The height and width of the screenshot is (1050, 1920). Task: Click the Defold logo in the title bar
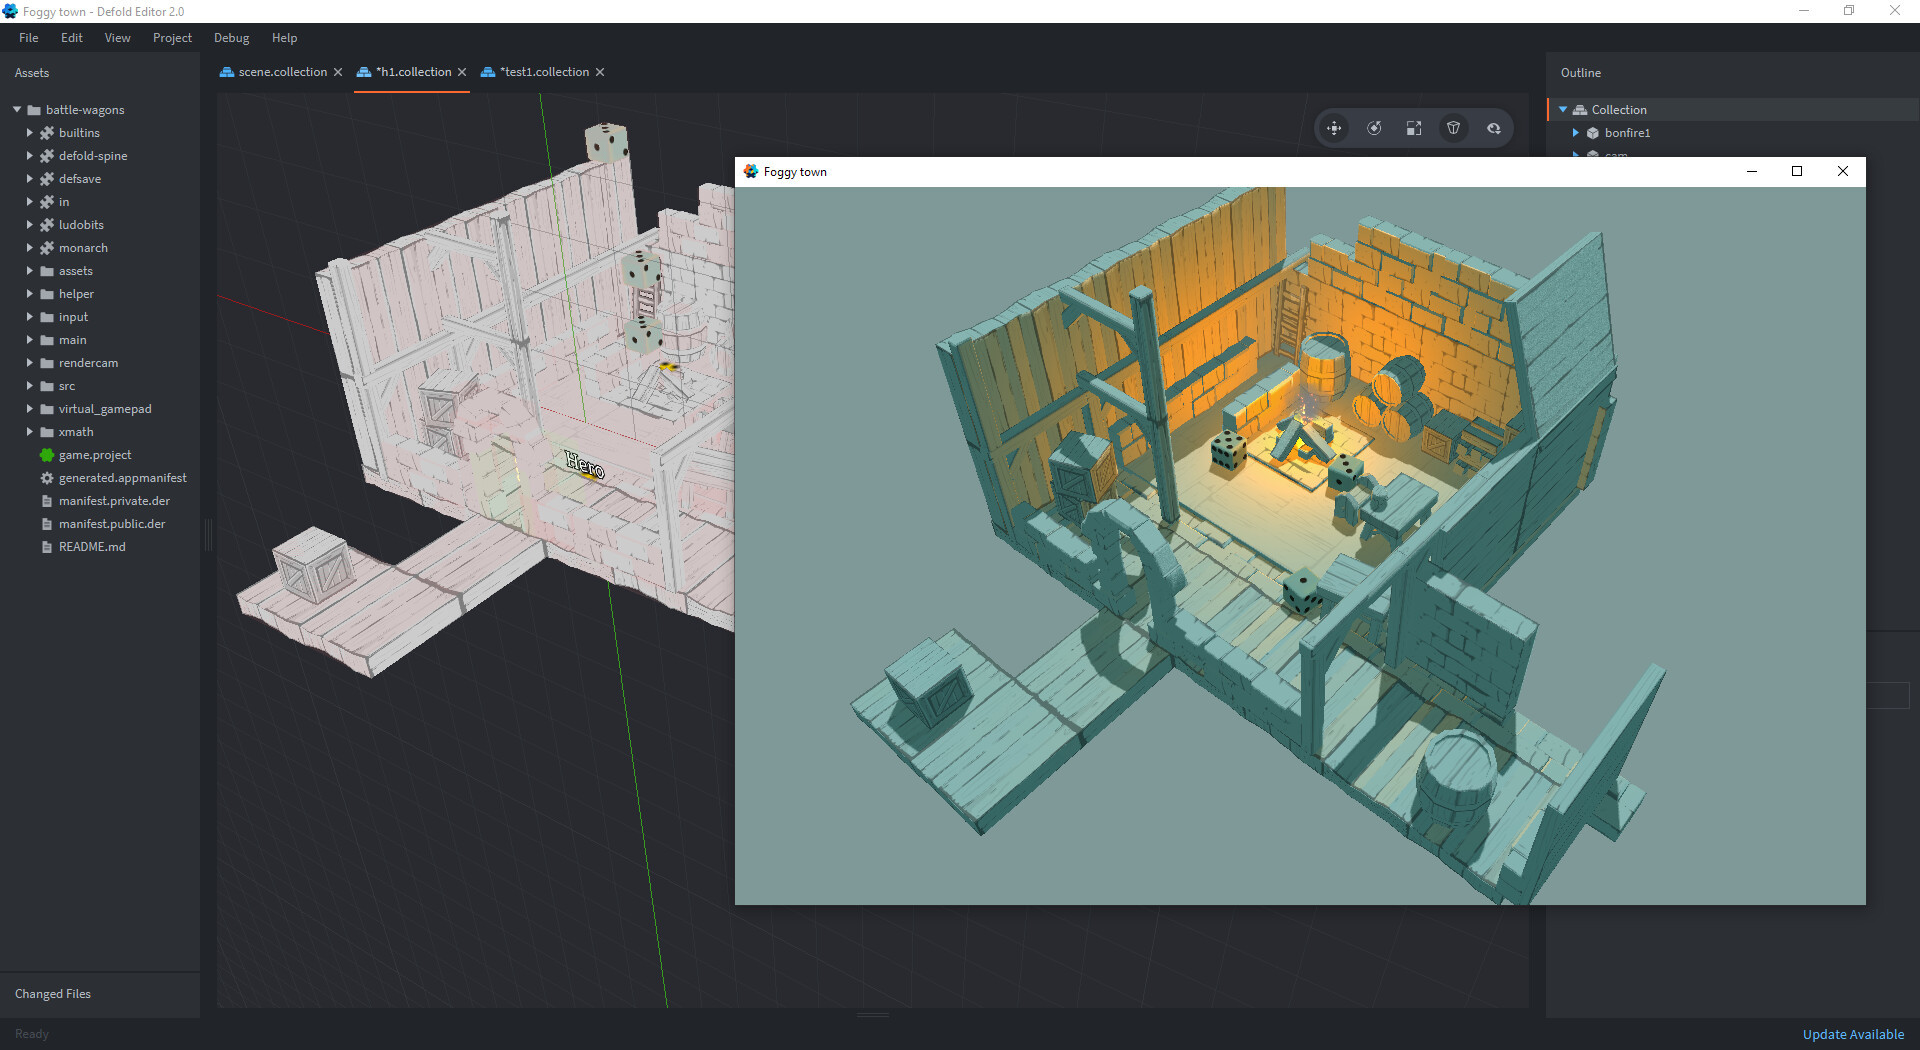(x=10, y=11)
